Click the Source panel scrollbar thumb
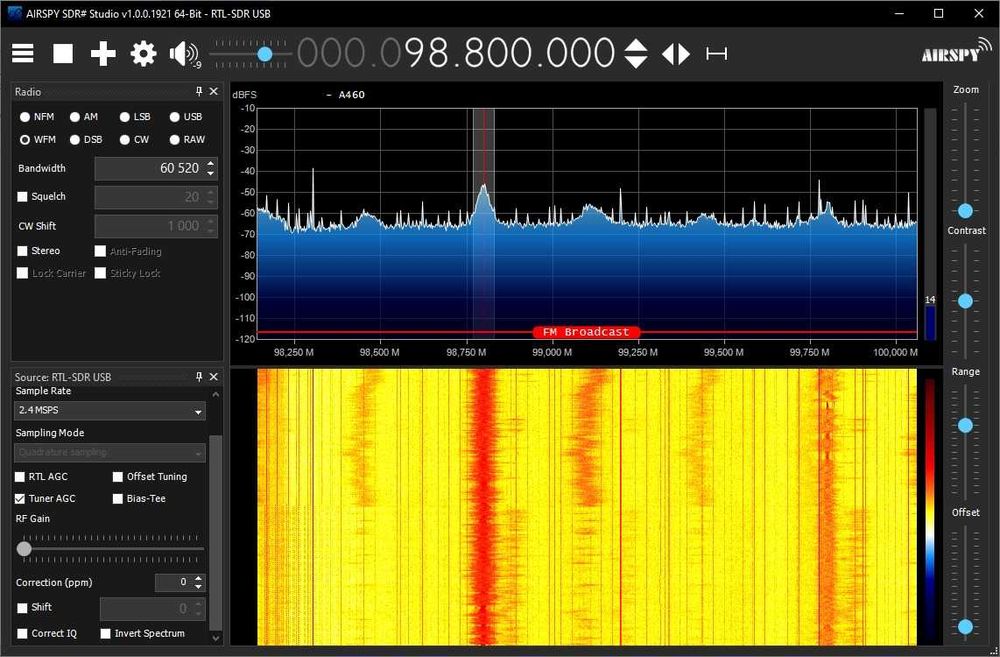The image size is (1000, 657). click(216, 531)
